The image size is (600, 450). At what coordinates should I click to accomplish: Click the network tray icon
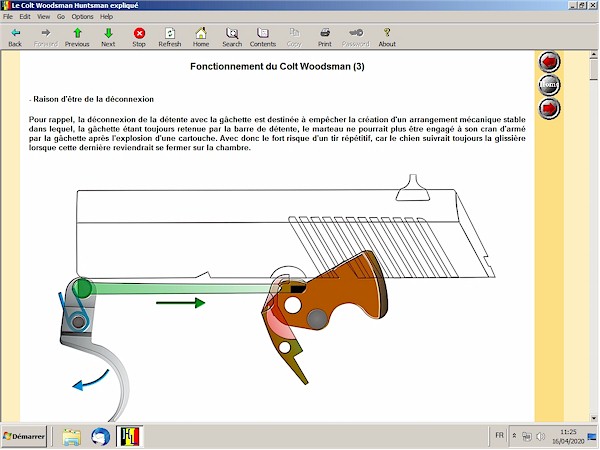(527, 436)
